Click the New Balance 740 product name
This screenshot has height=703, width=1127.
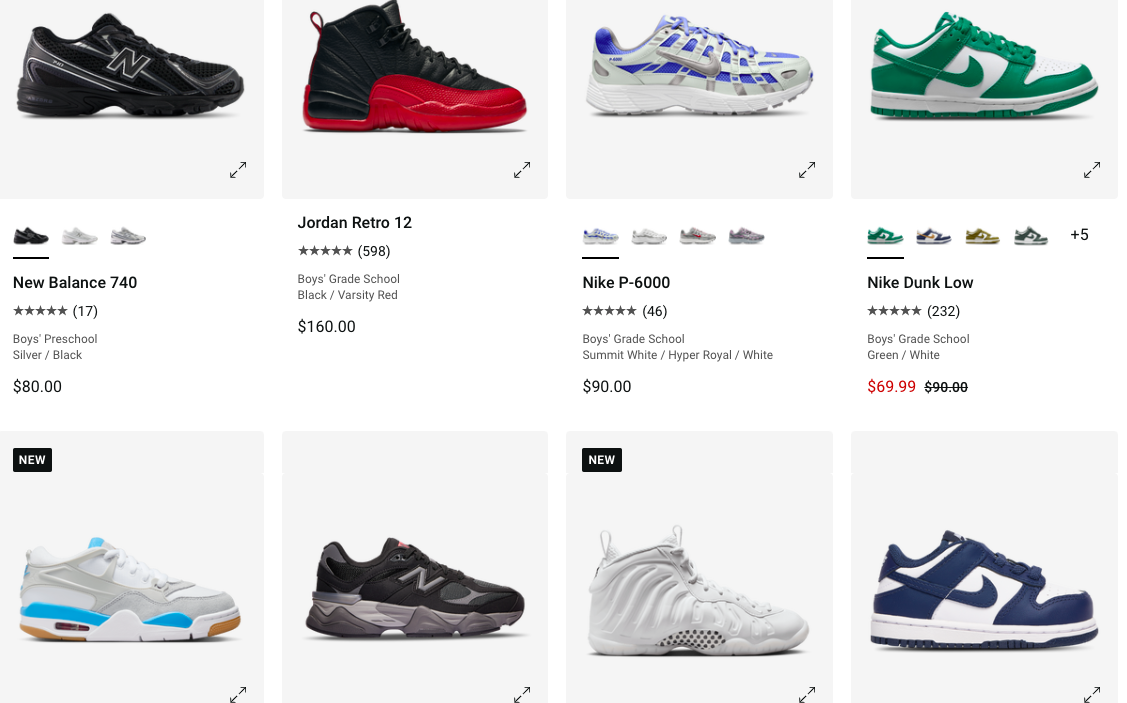point(75,283)
